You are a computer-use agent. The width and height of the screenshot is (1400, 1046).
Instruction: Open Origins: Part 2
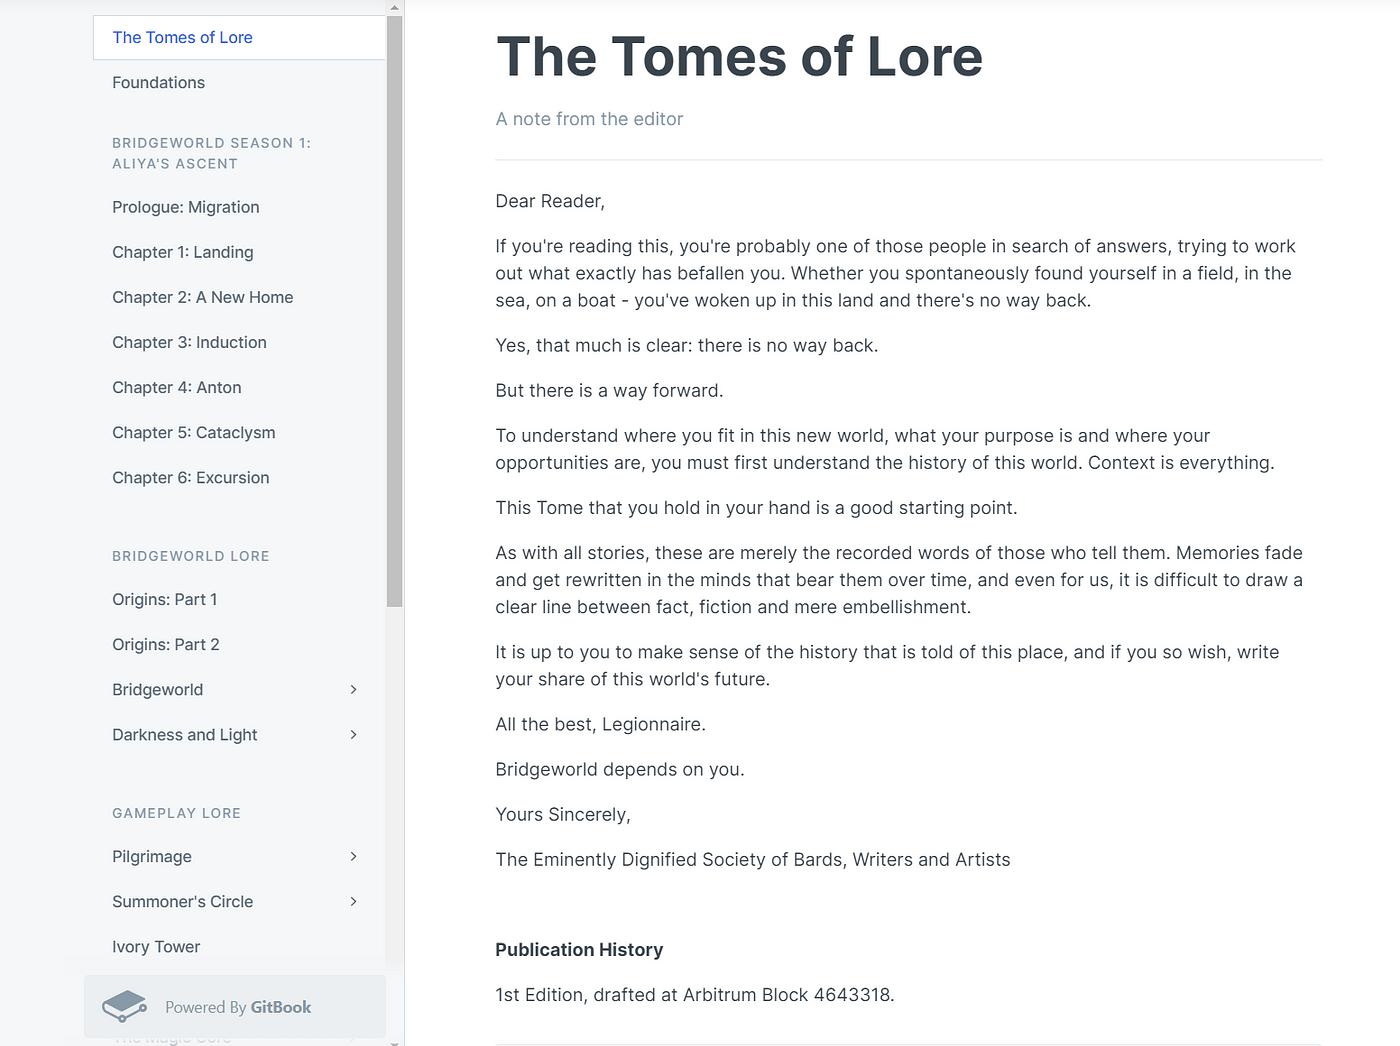pos(165,645)
